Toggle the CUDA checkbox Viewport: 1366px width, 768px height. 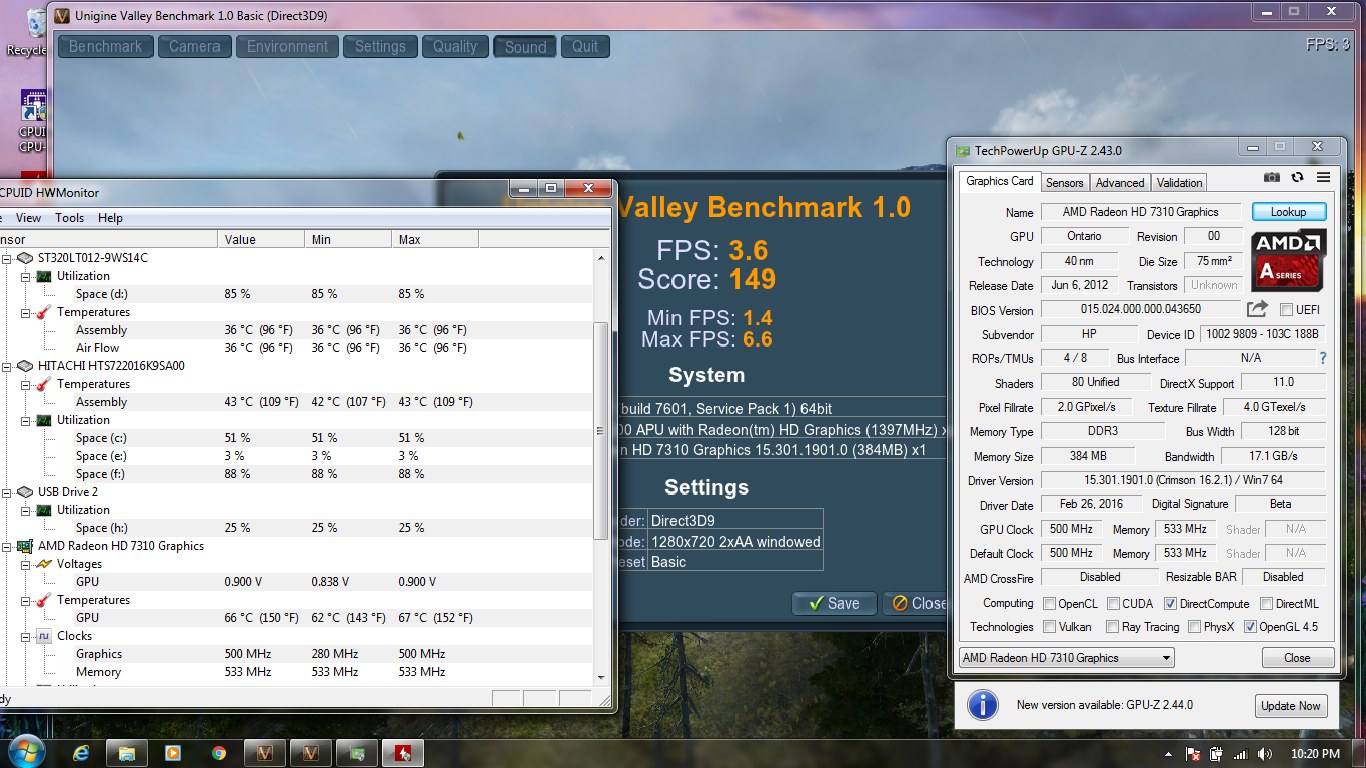click(x=1113, y=603)
